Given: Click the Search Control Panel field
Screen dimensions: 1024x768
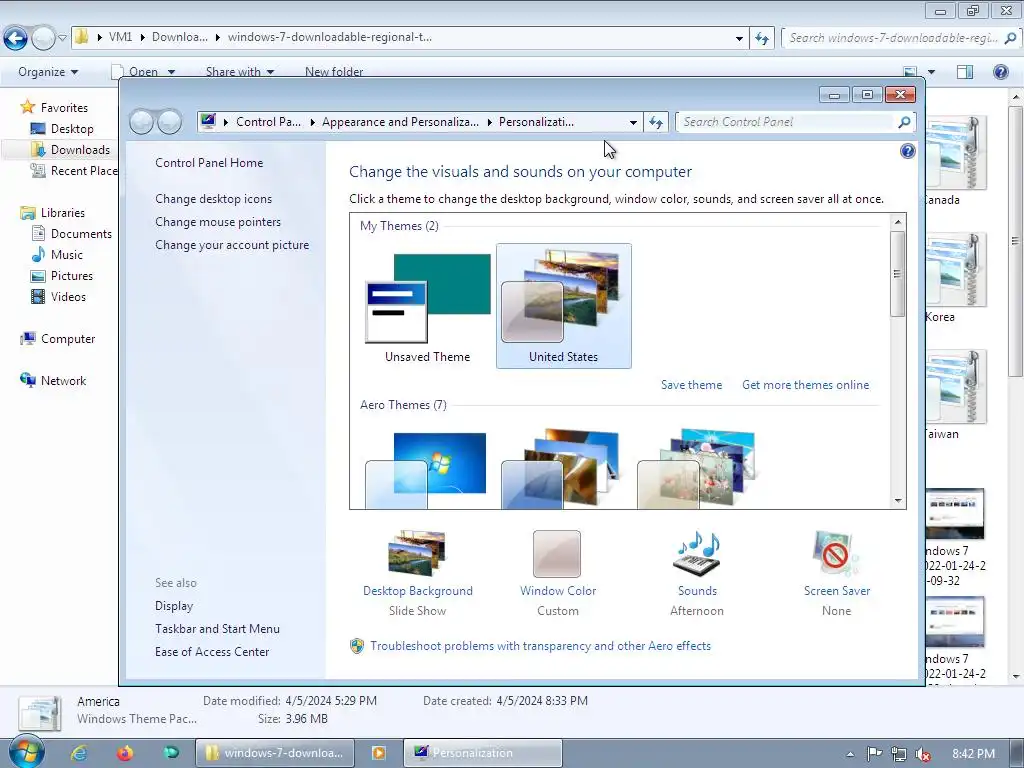Looking at the screenshot, I should click(787, 122).
